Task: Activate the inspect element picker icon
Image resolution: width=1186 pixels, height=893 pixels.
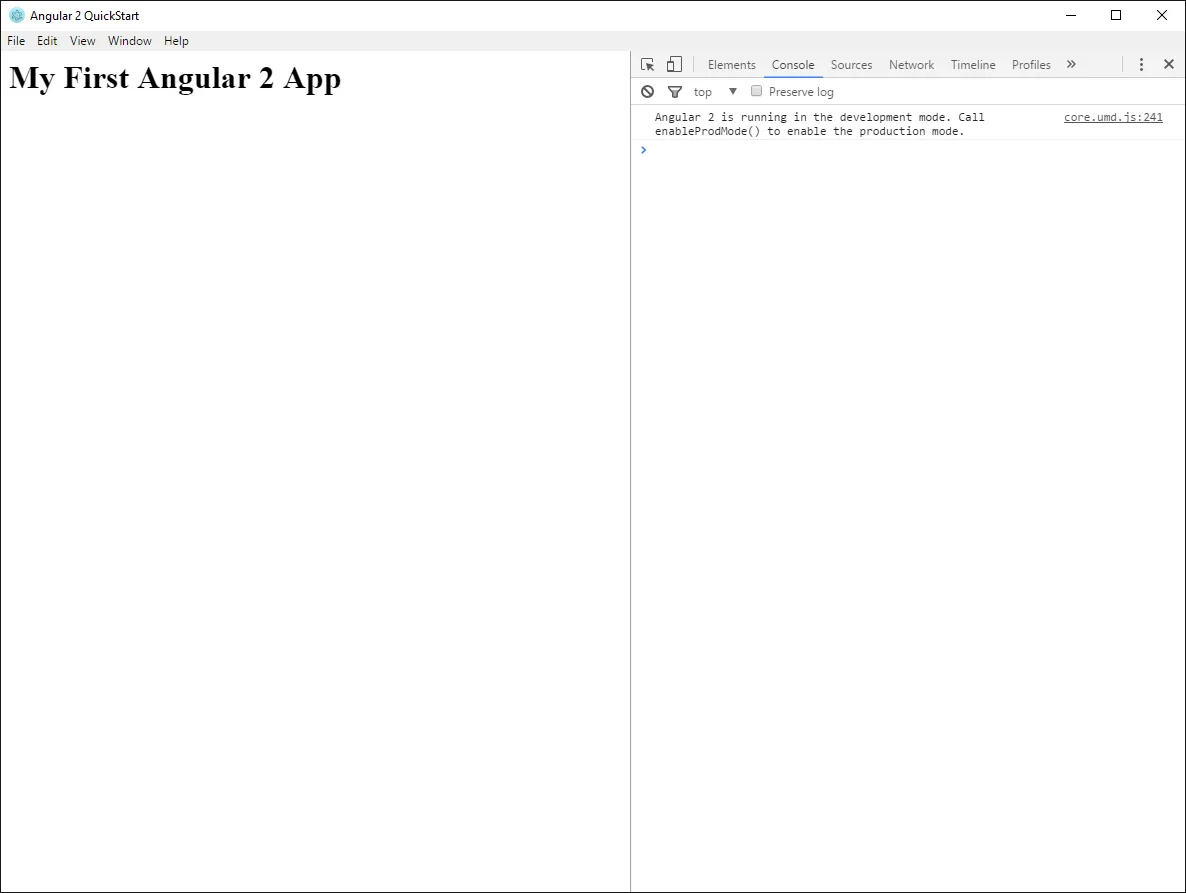Action: (x=647, y=65)
